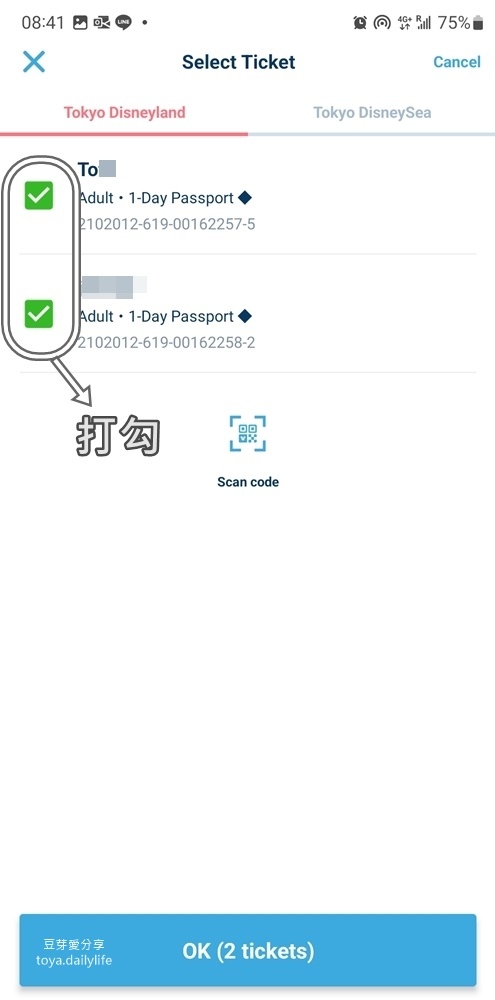The height and width of the screenshot is (1000, 495).
Task: Tap the hotspot status icon
Action: click(382, 23)
